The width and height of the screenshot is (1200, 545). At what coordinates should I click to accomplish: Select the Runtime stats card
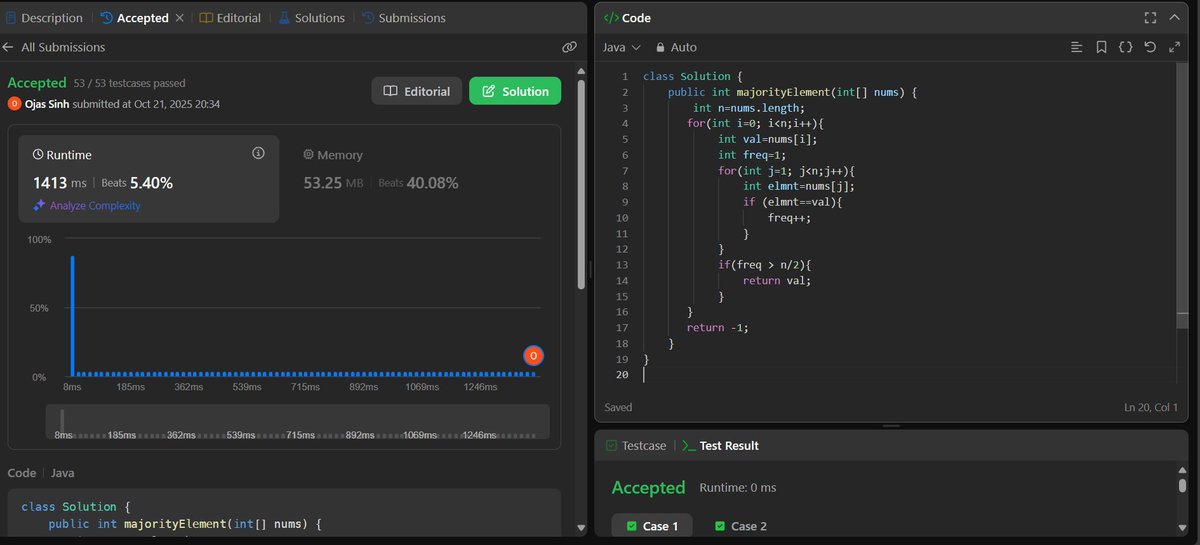click(150, 179)
